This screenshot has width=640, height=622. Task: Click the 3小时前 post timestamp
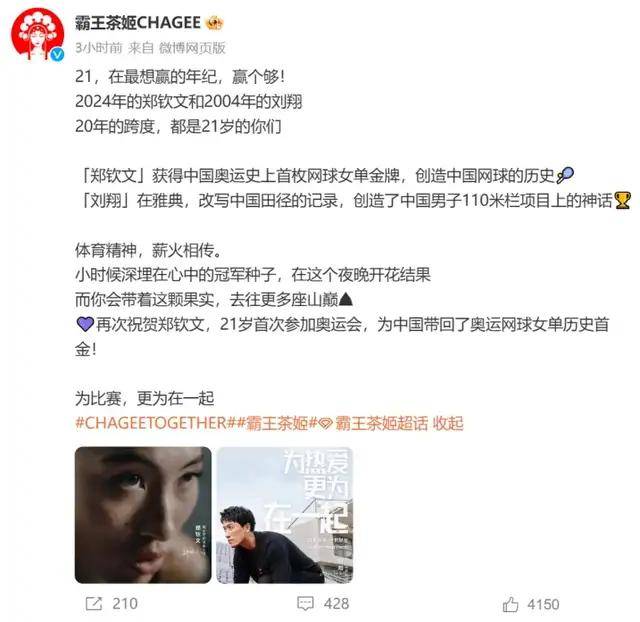tap(99, 48)
